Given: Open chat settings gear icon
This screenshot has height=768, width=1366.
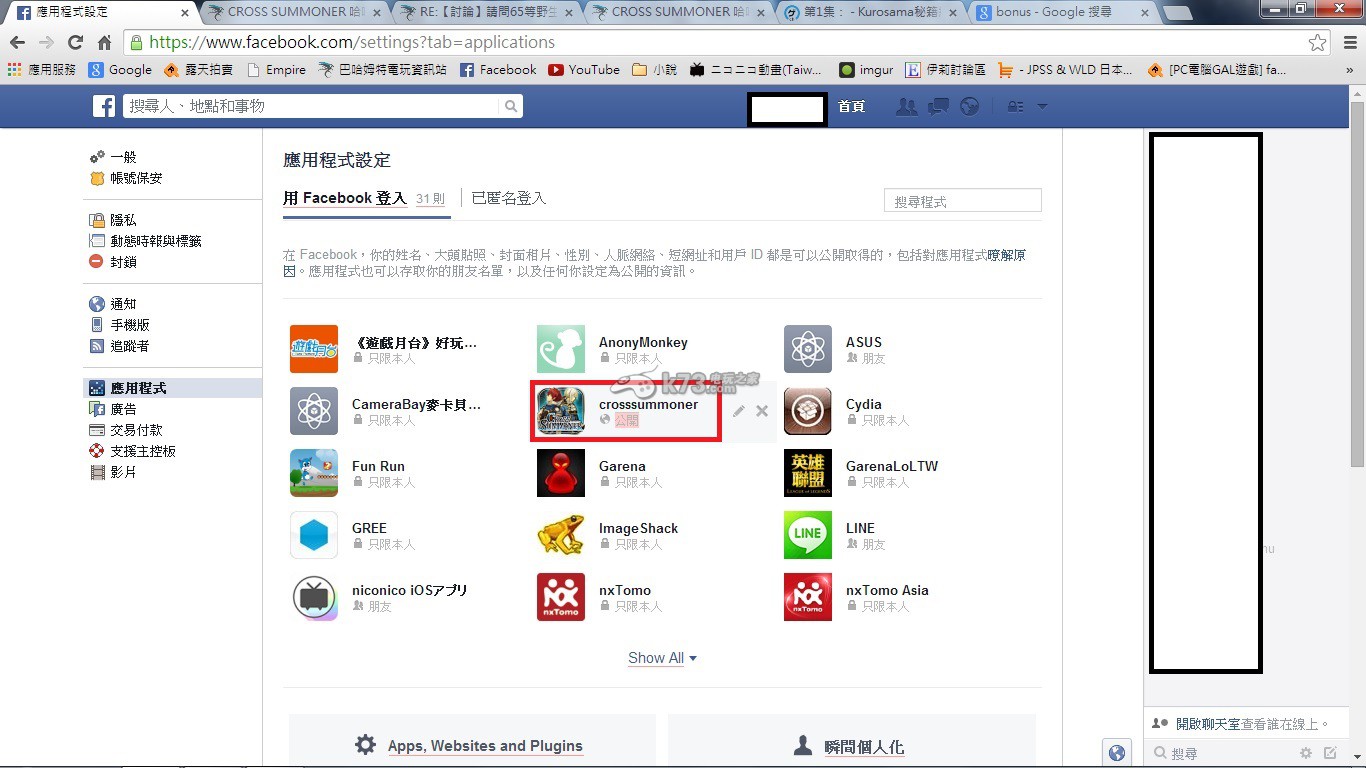Looking at the screenshot, I should tap(1306, 753).
